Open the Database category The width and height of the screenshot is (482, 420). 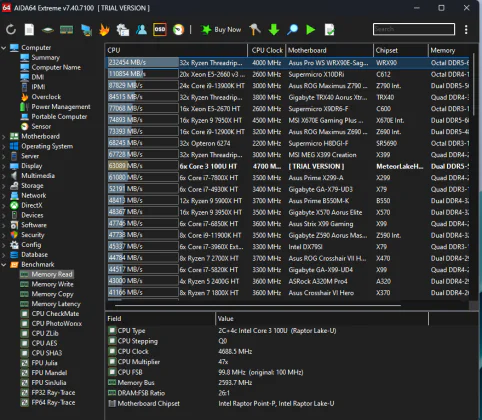coord(35,255)
